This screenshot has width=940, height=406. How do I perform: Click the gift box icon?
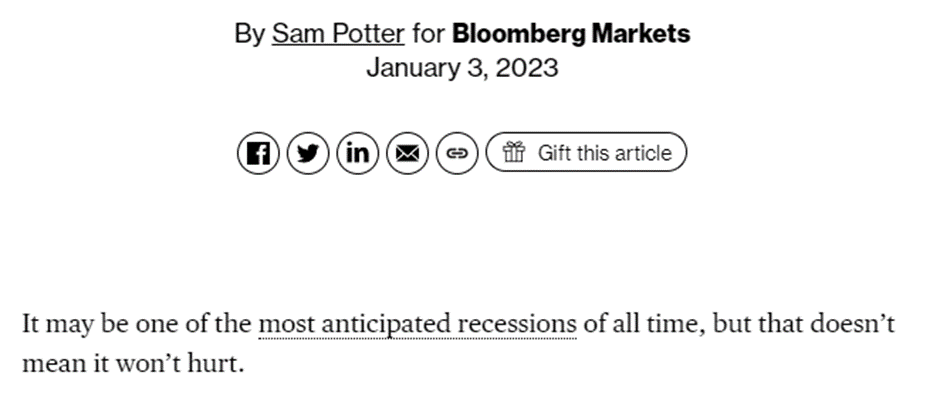coord(514,152)
